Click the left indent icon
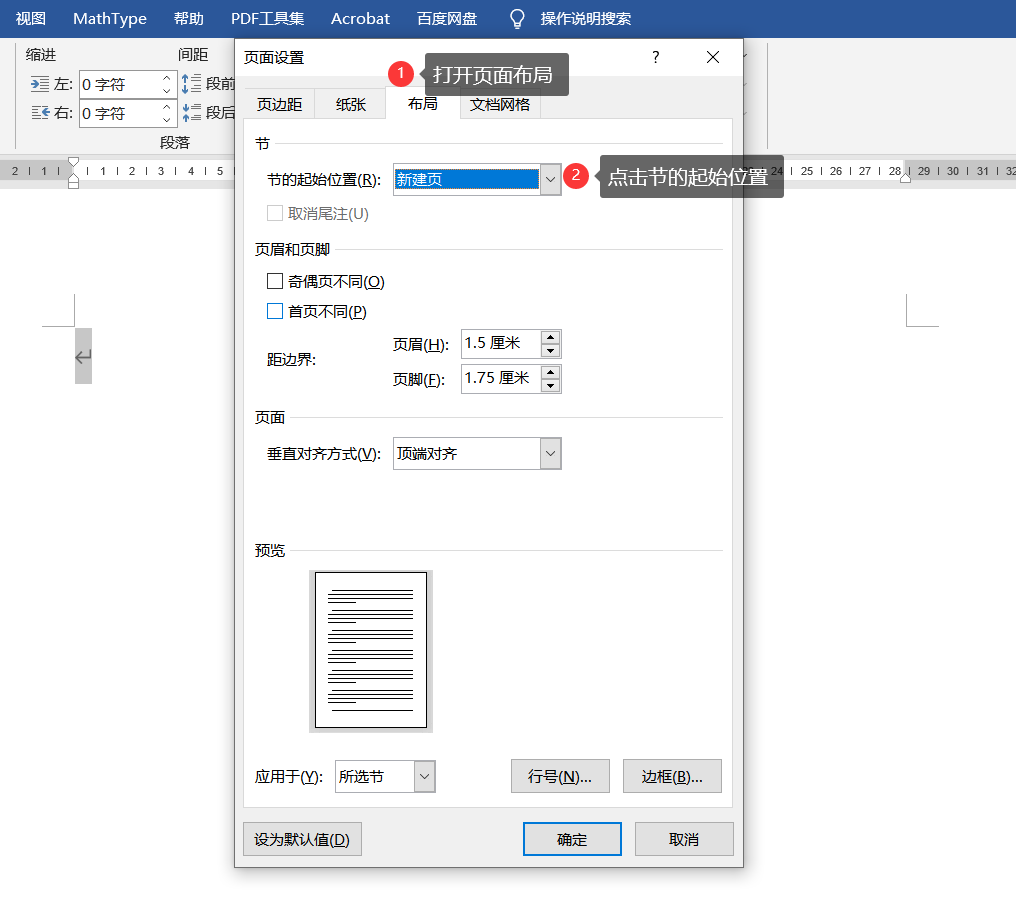Viewport: 1016px width, 908px height. 40,84
